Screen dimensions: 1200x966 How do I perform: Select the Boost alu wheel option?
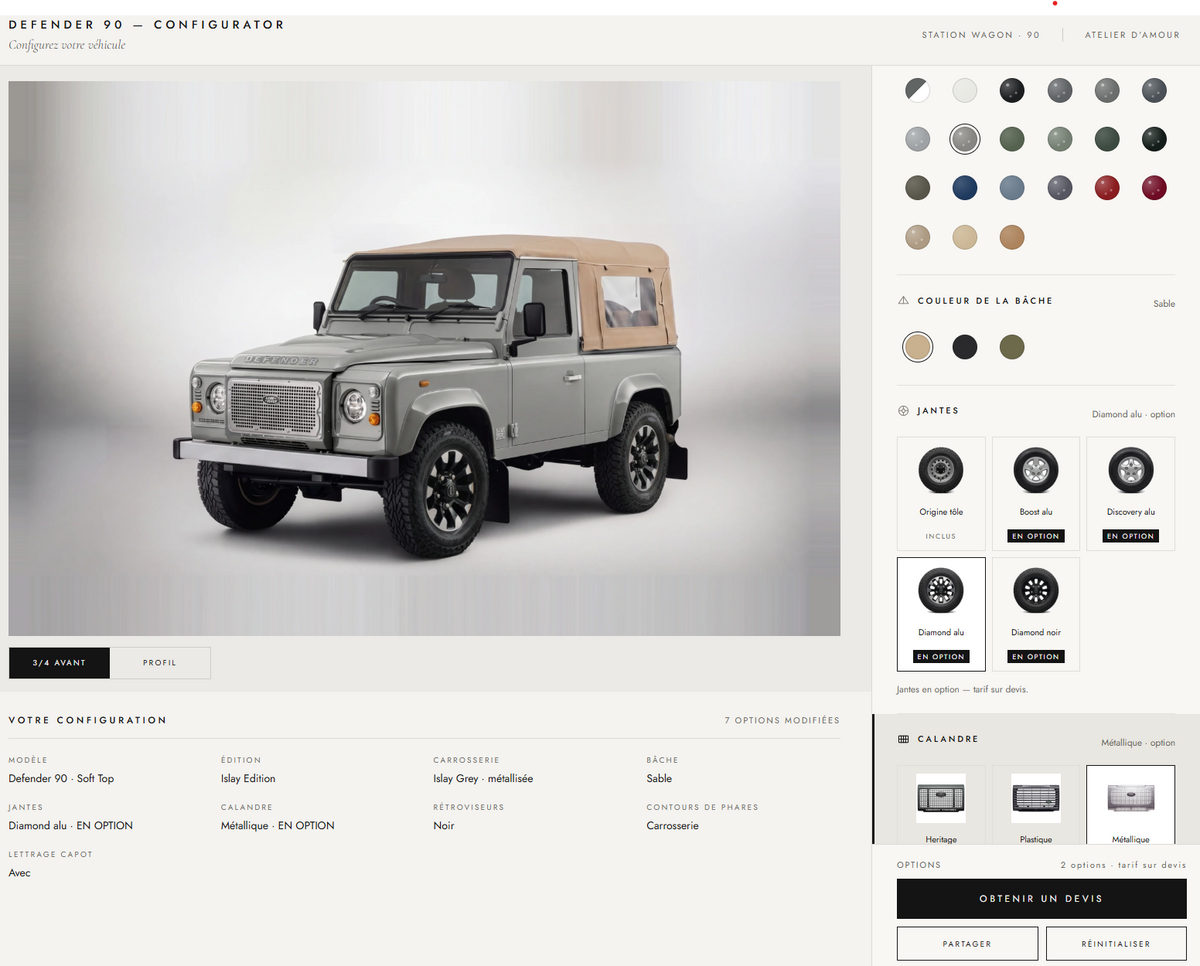(x=1036, y=494)
